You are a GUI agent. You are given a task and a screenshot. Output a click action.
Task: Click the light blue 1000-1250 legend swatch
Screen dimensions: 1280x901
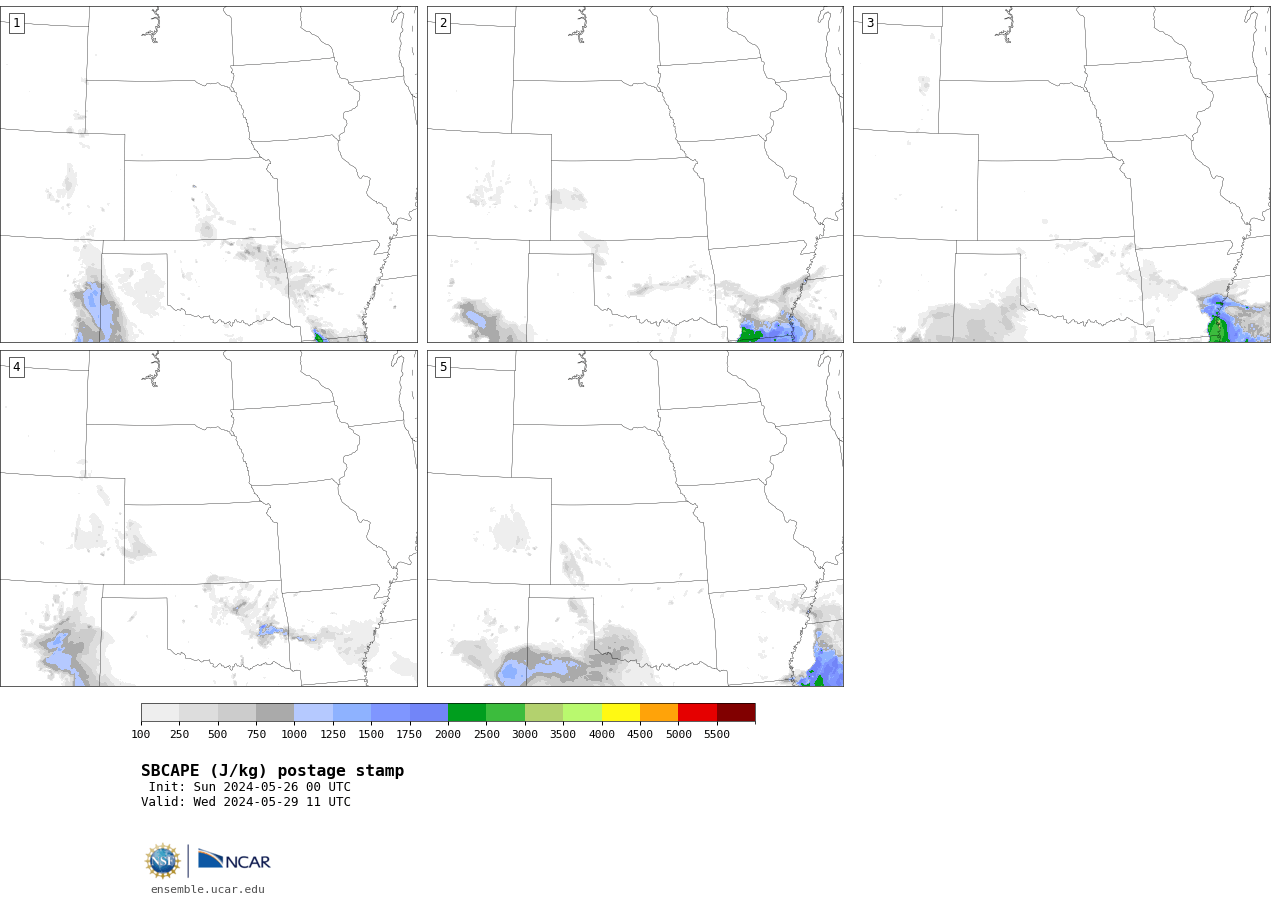[313, 712]
